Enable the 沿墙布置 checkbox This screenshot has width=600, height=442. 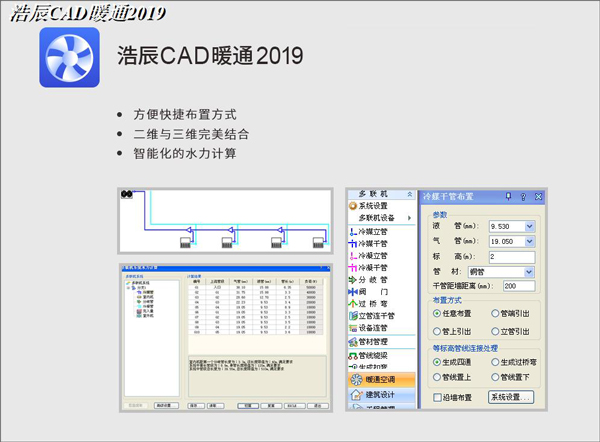(437, 398)
